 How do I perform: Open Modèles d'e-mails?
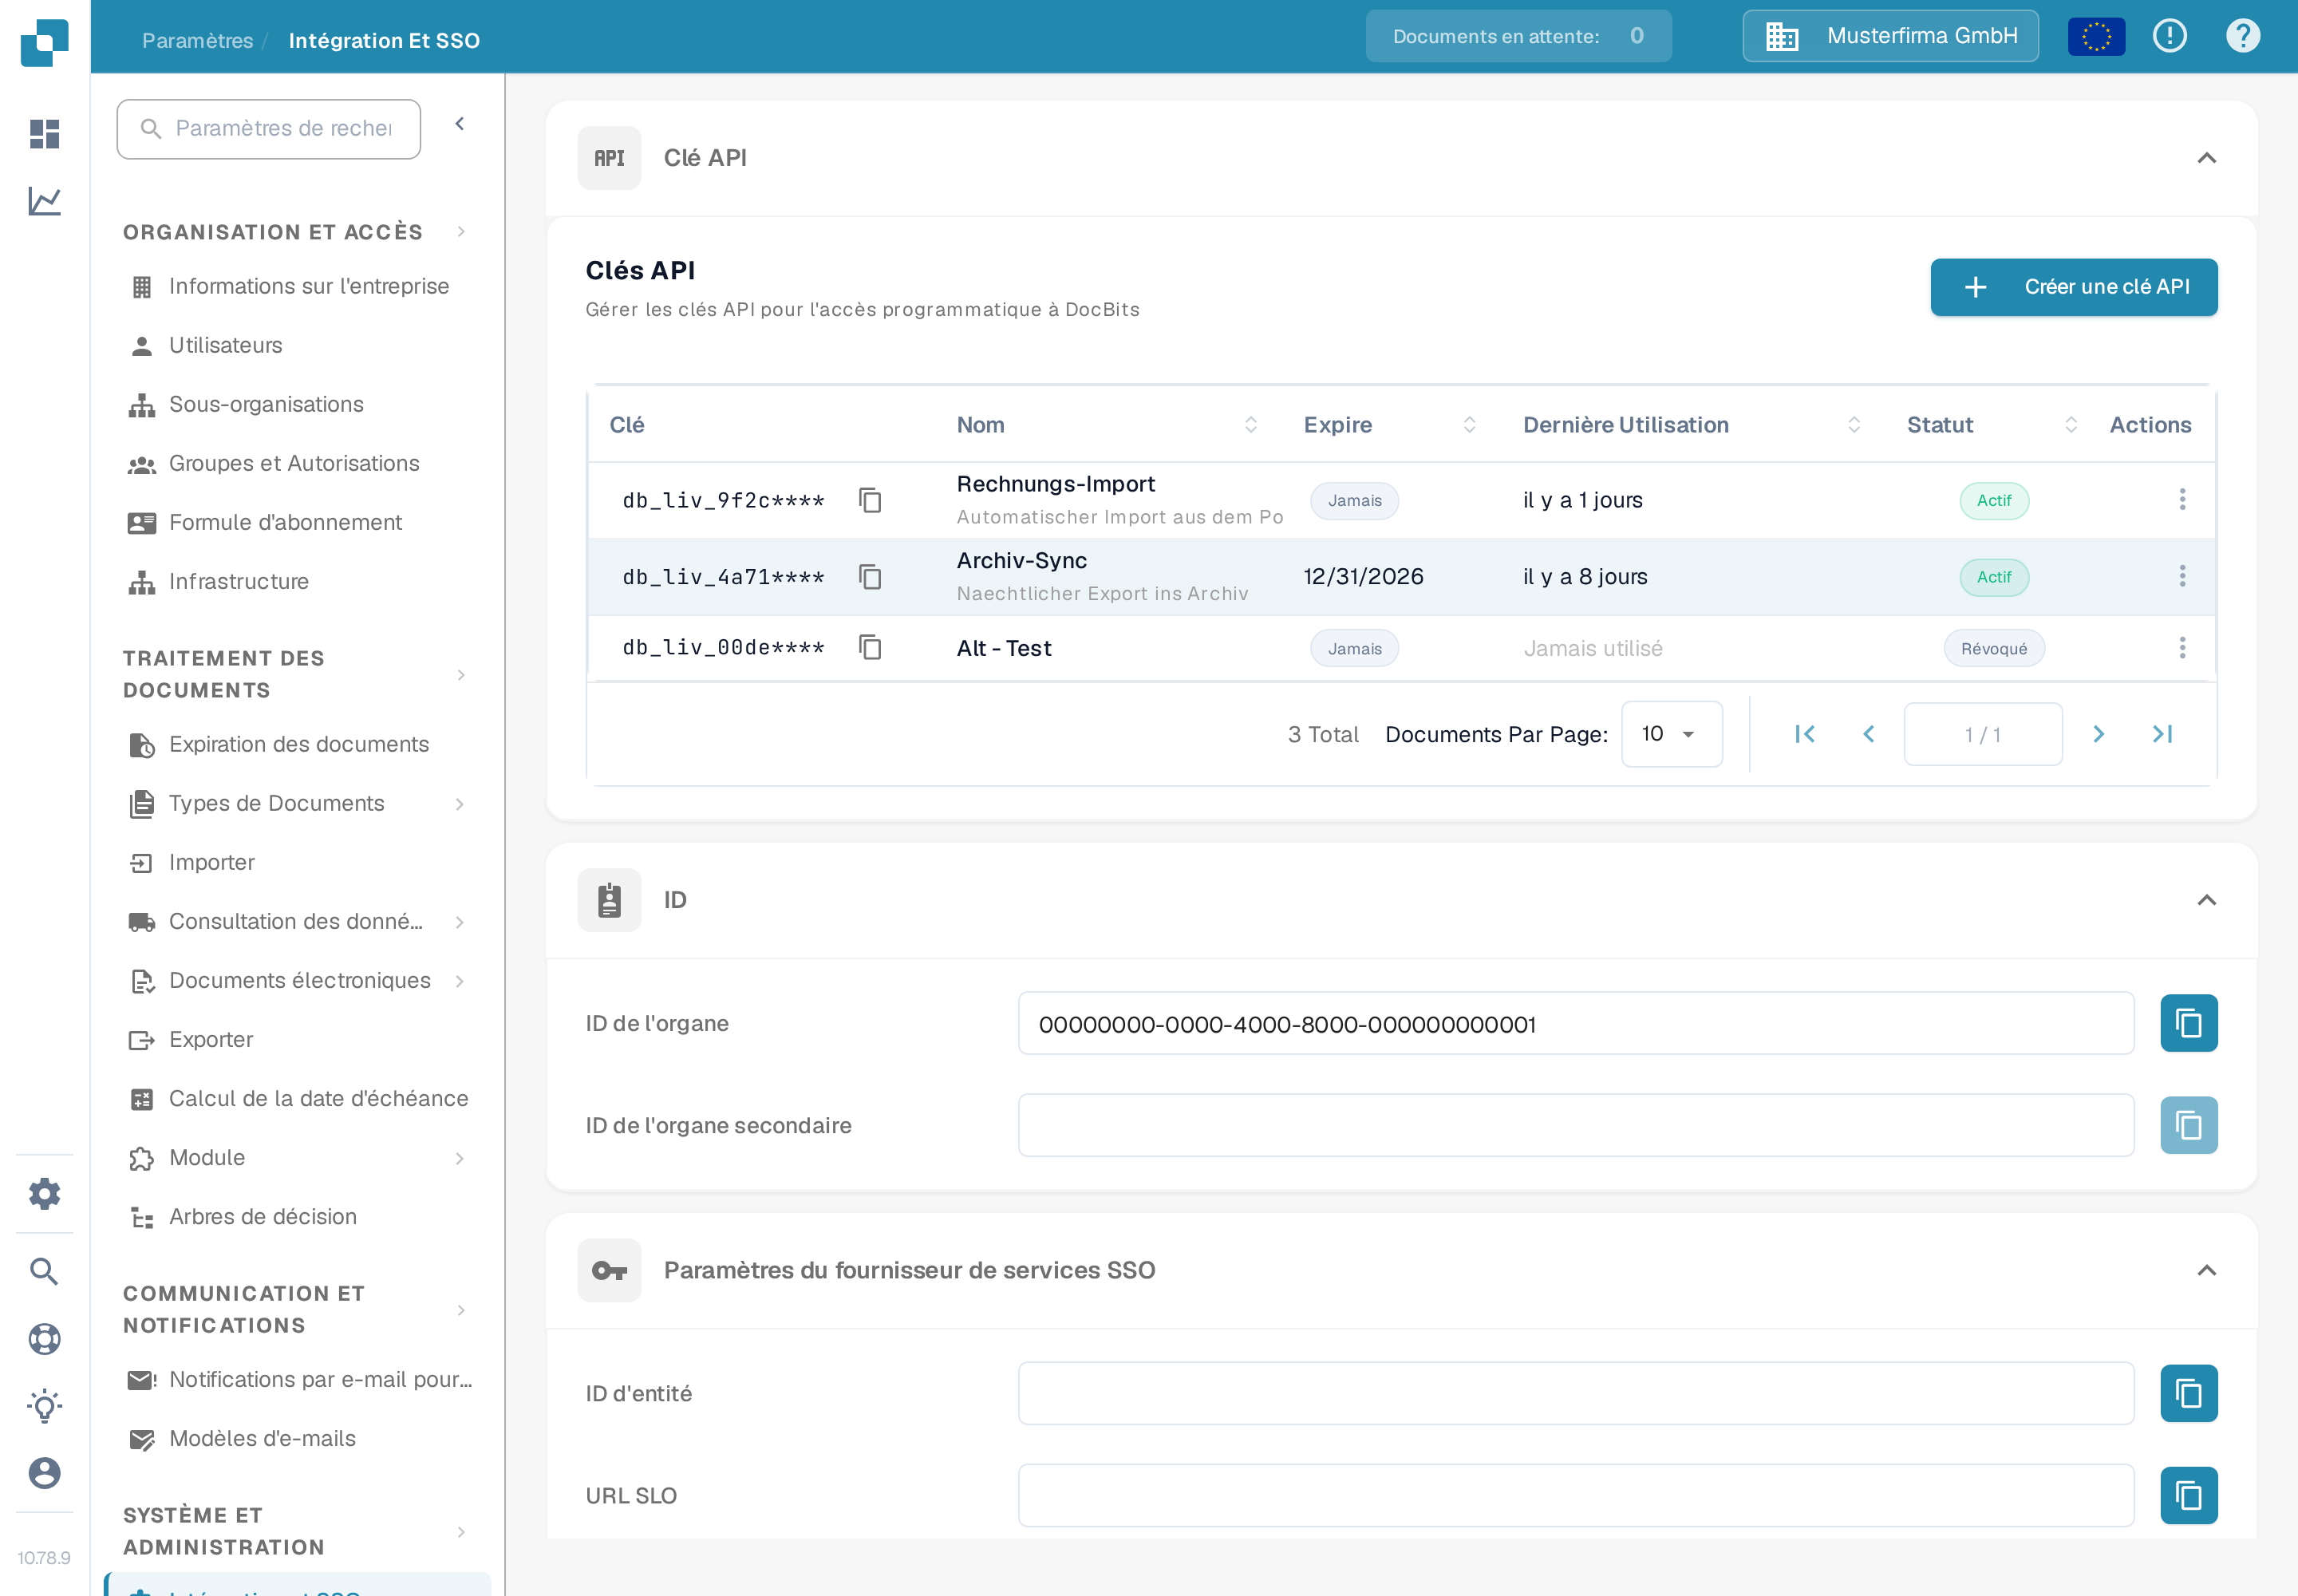[x=262, y=1439]
